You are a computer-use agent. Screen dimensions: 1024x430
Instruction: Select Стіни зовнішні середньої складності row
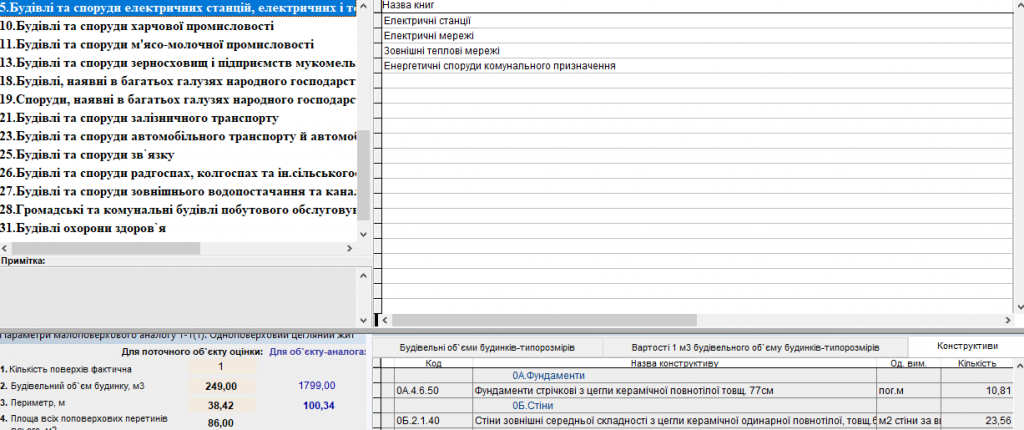(x=675, y=420)
